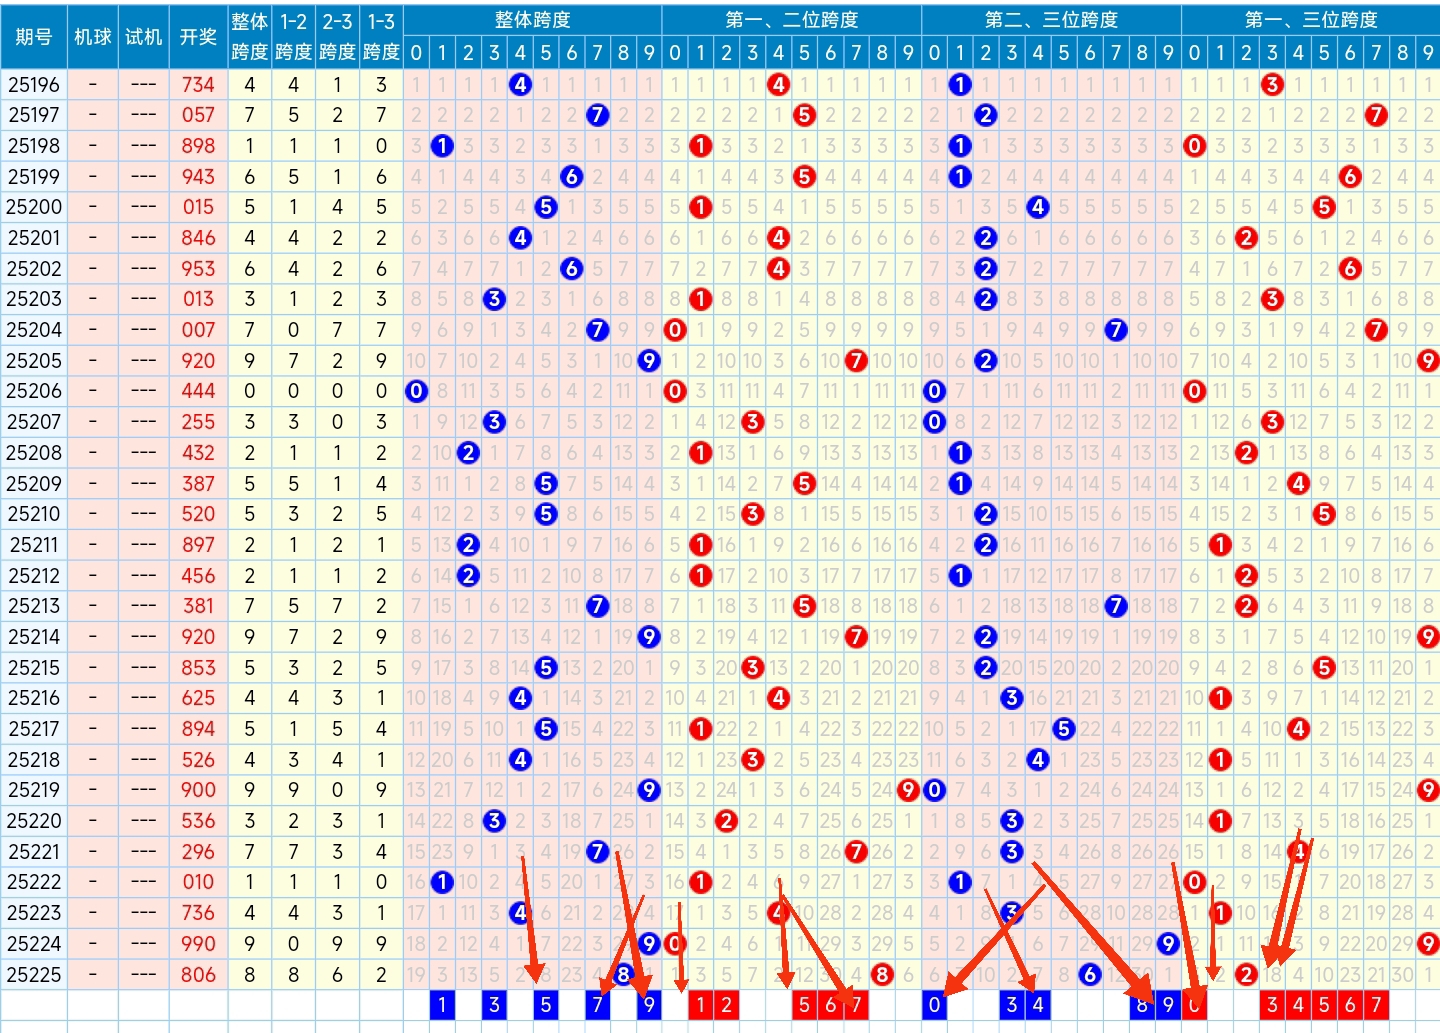1440x1033 pixels.
Task: Click winning number 007
Action: point(198,330)
